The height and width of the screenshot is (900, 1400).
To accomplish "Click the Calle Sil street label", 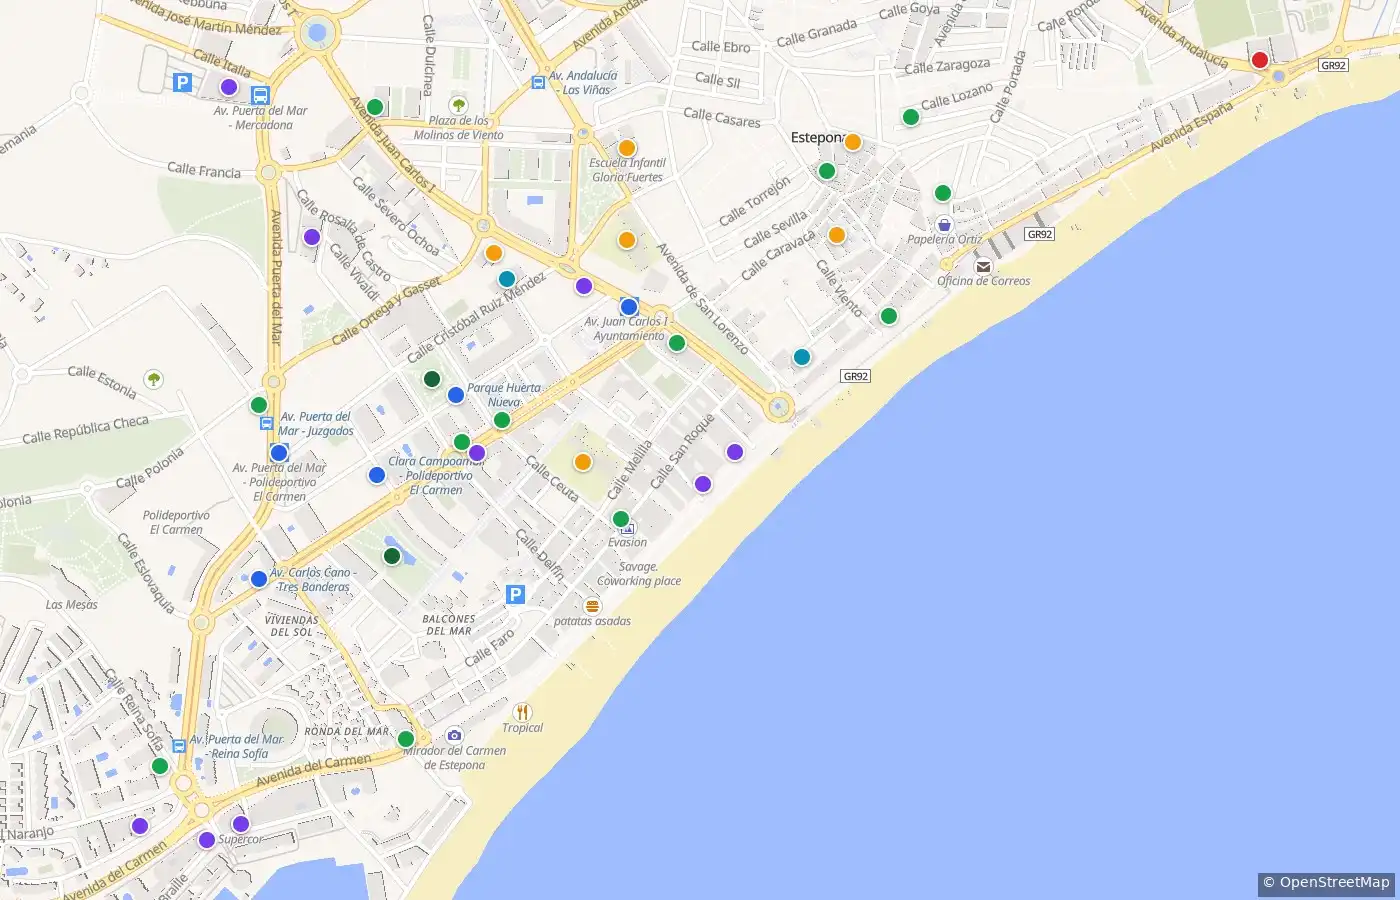I will coord(718,80).
